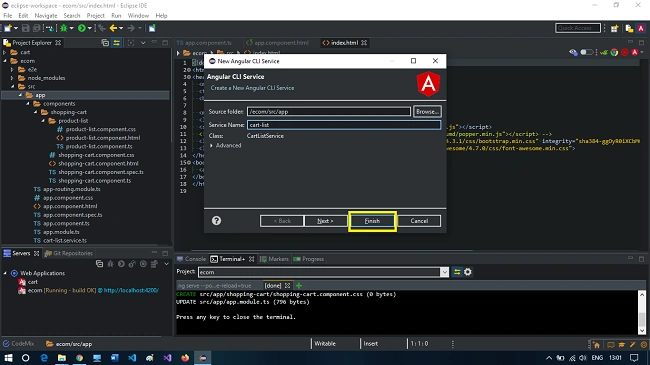Switch to the Markers tab

274,259
